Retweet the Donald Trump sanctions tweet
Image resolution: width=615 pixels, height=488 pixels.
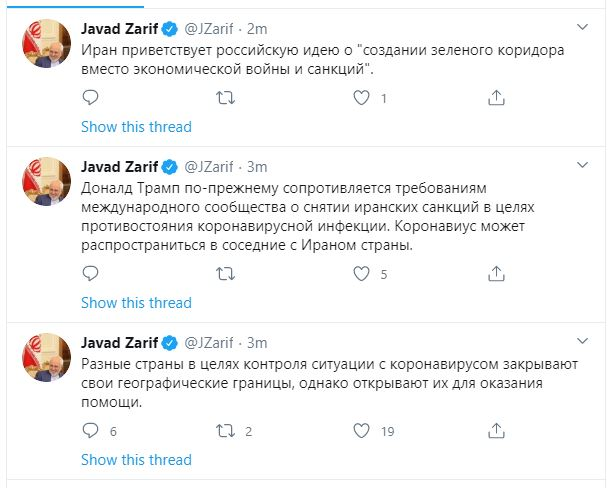coord(226,273)
